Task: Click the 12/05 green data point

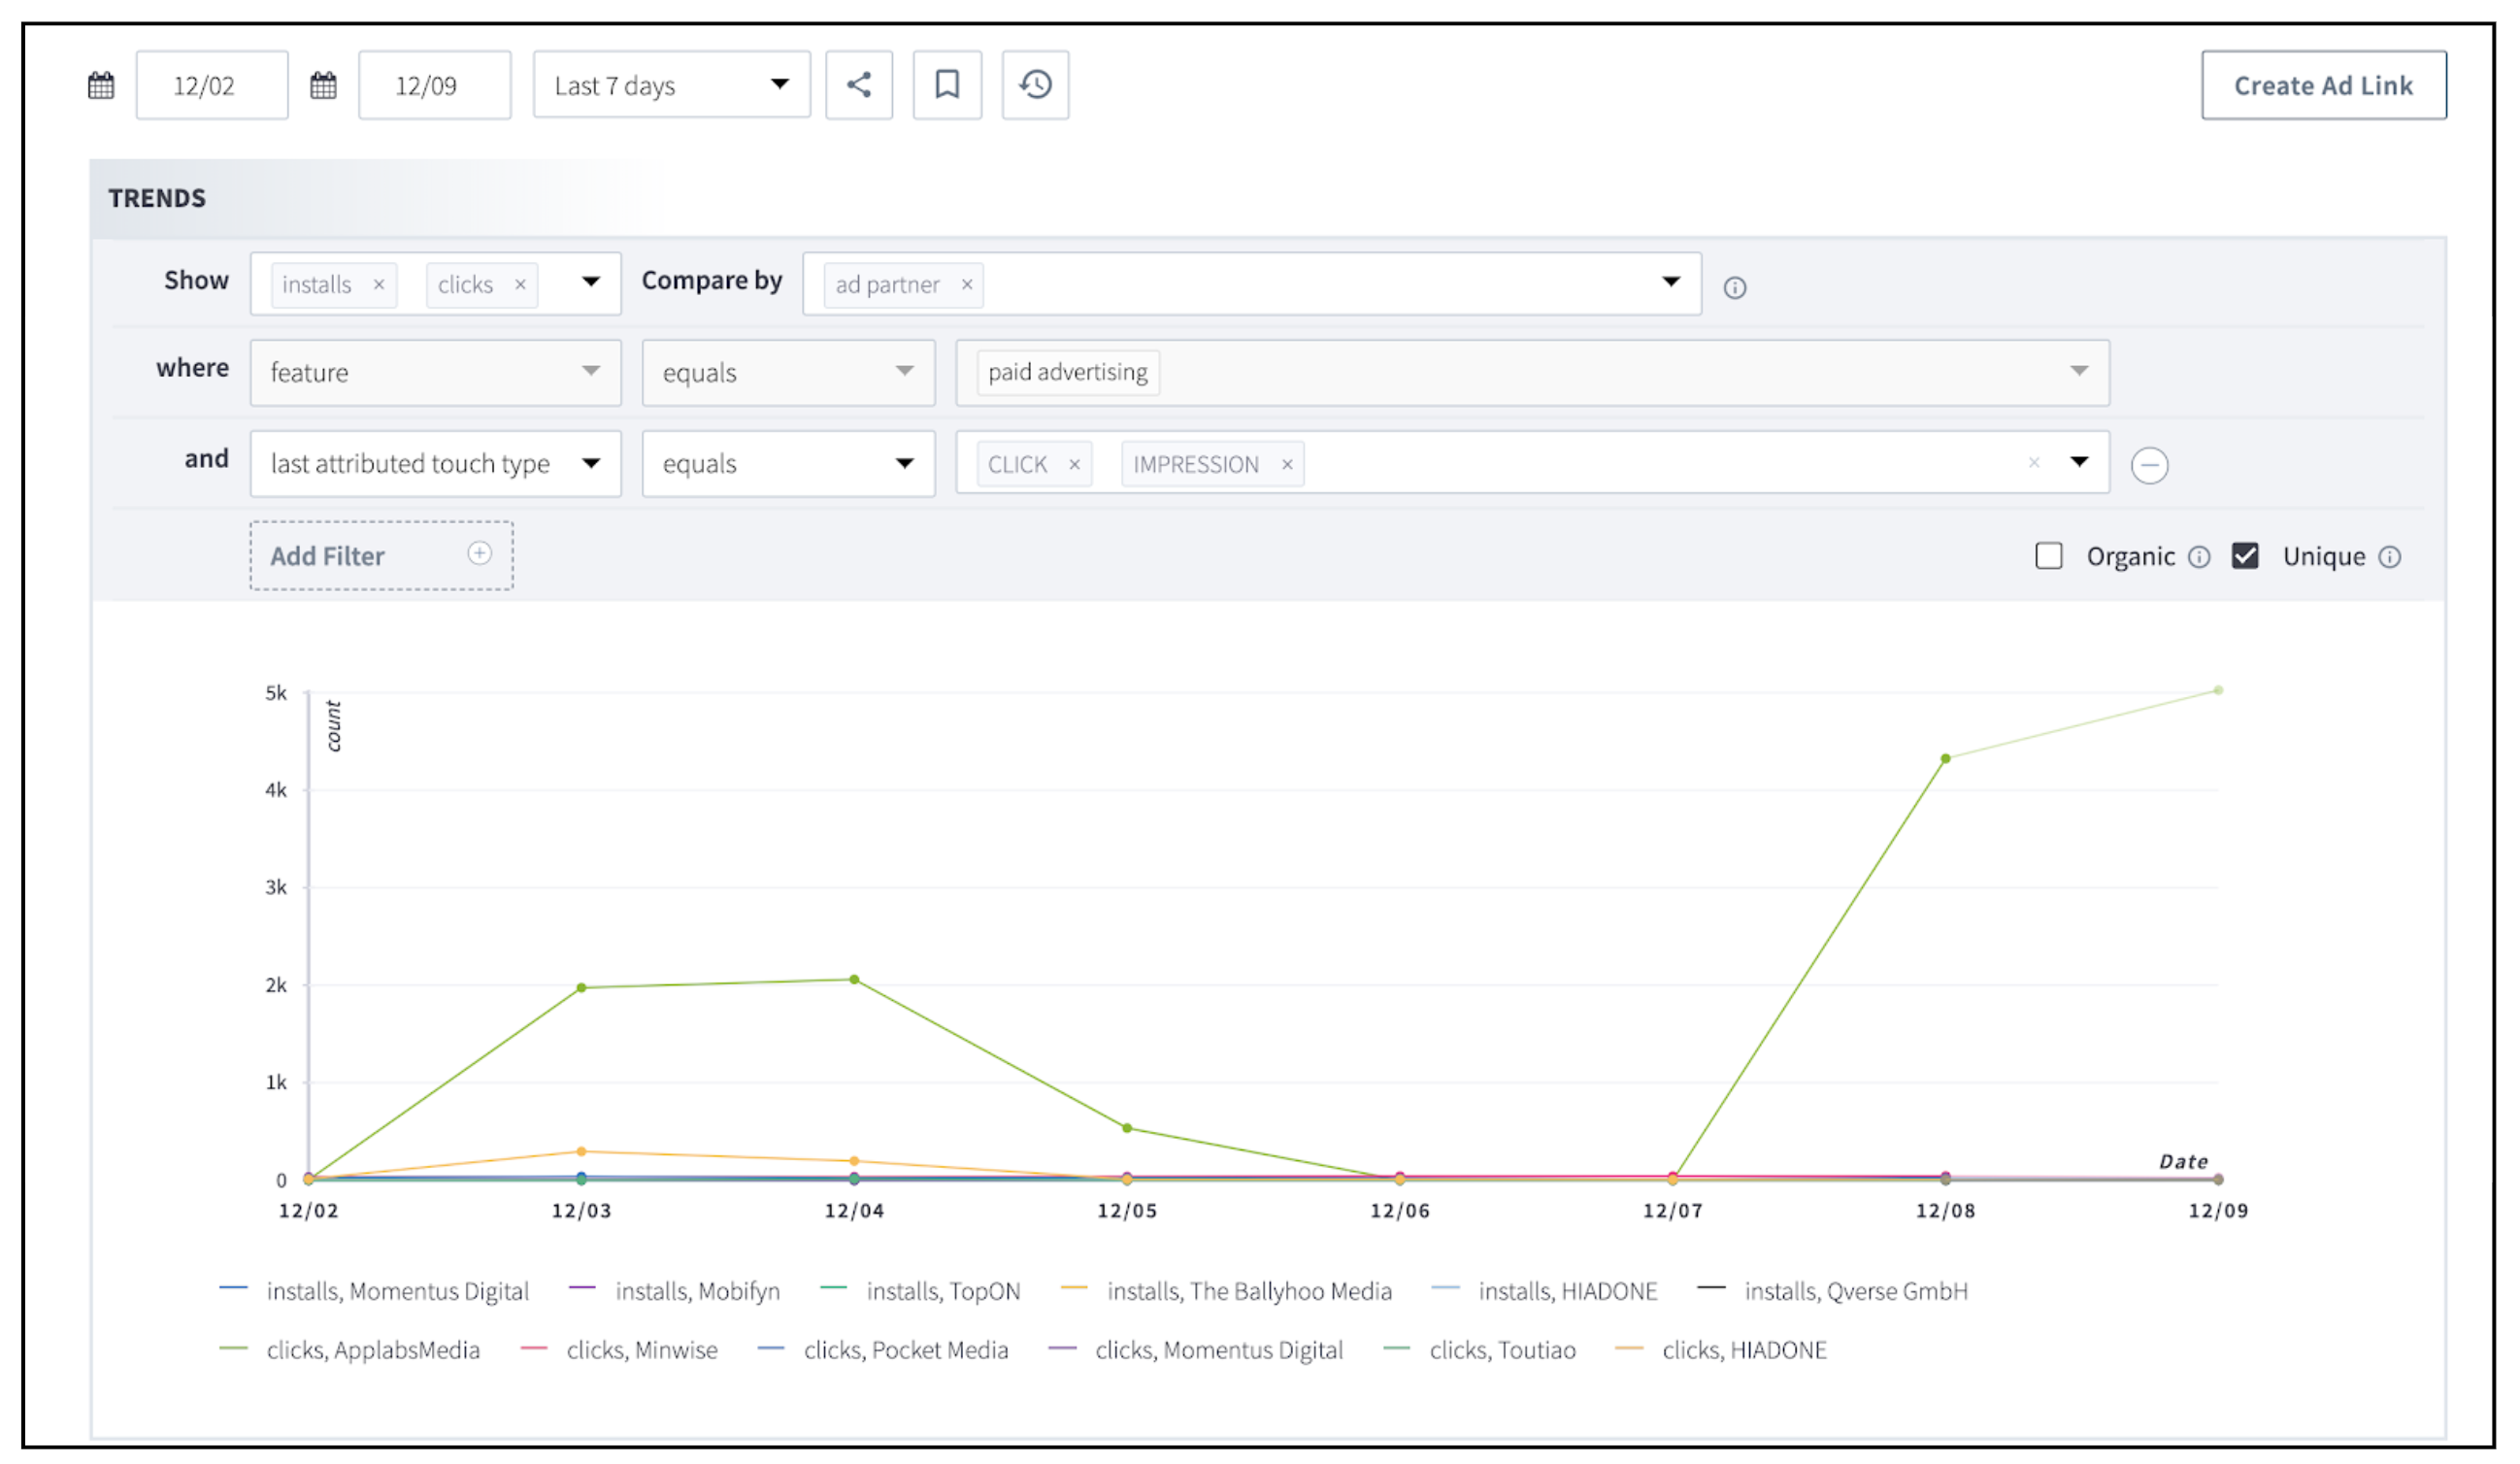Action: [x=1127, y=1128]
